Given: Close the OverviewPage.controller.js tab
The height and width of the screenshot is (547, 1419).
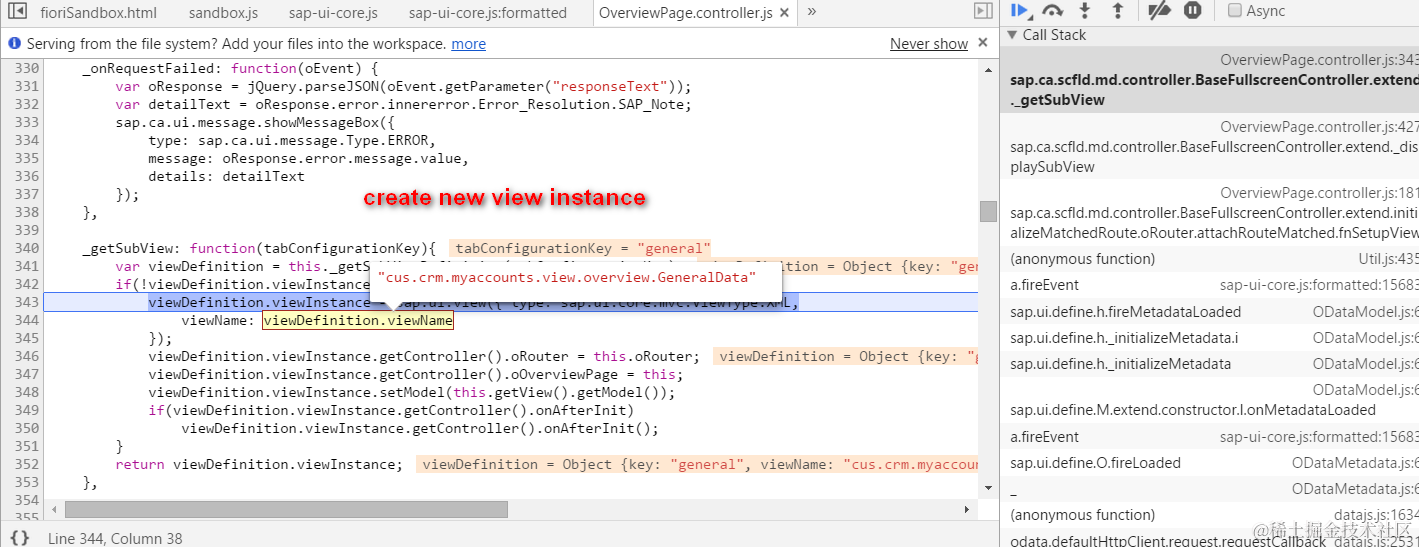Looking at the screenshot, I should pos(782,13).
